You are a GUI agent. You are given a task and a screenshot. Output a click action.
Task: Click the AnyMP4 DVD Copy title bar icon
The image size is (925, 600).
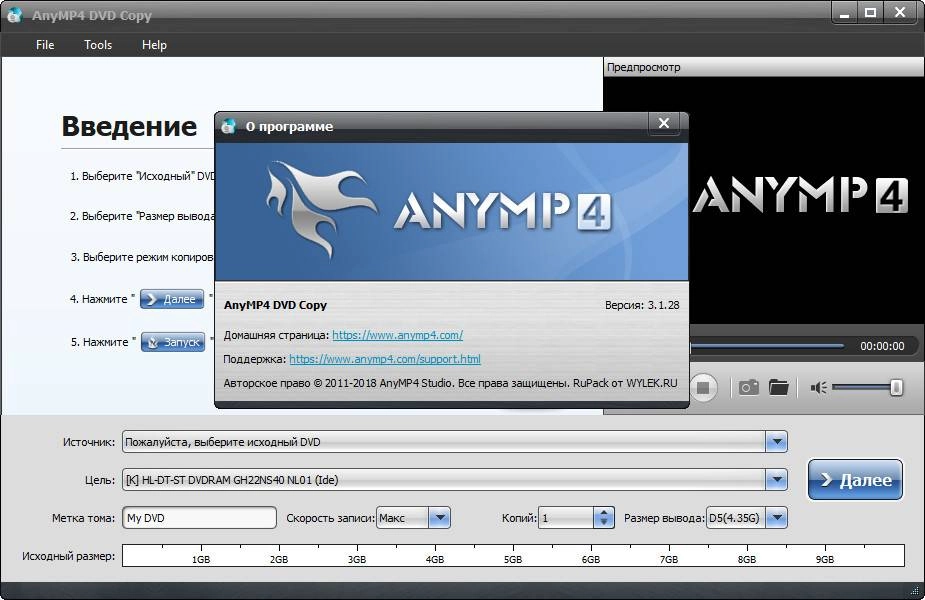coord(14,15)
